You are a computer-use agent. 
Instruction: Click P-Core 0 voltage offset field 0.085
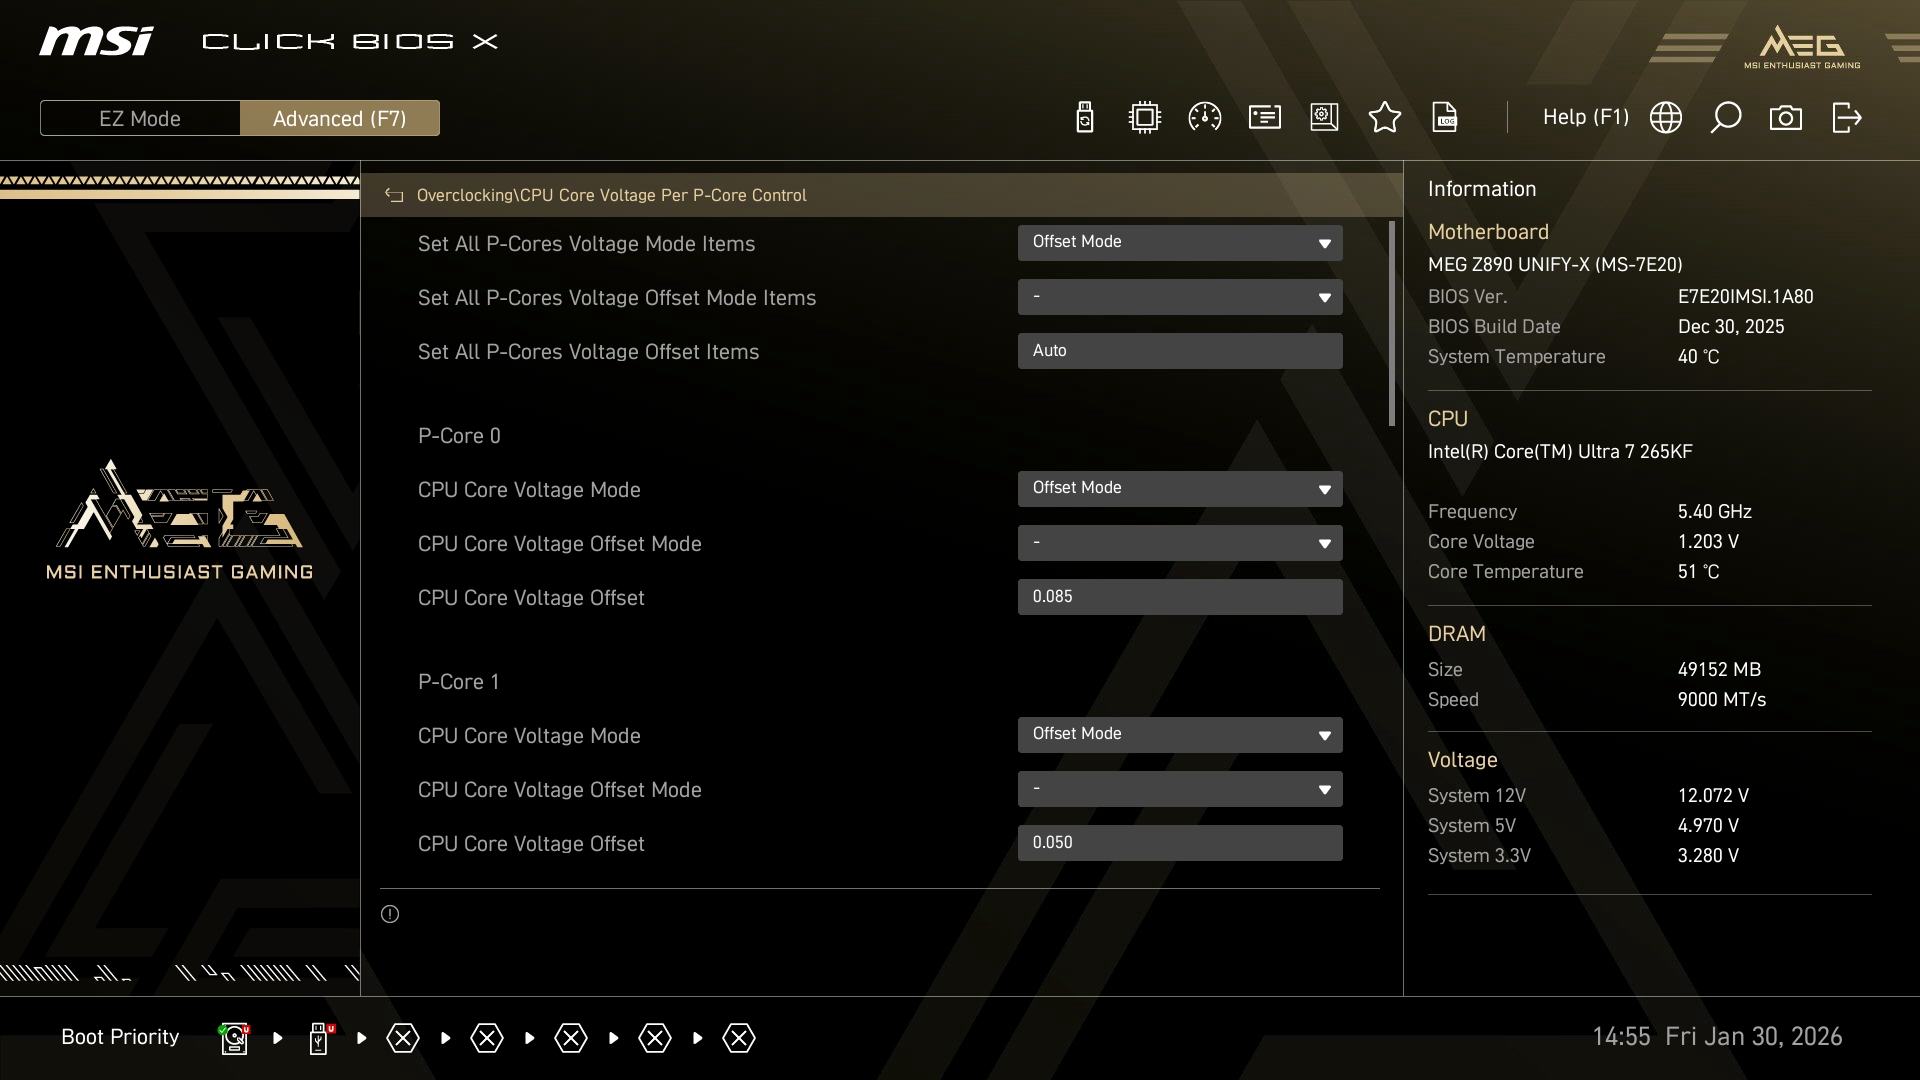pyautogui.click(x=1179, y=597)
